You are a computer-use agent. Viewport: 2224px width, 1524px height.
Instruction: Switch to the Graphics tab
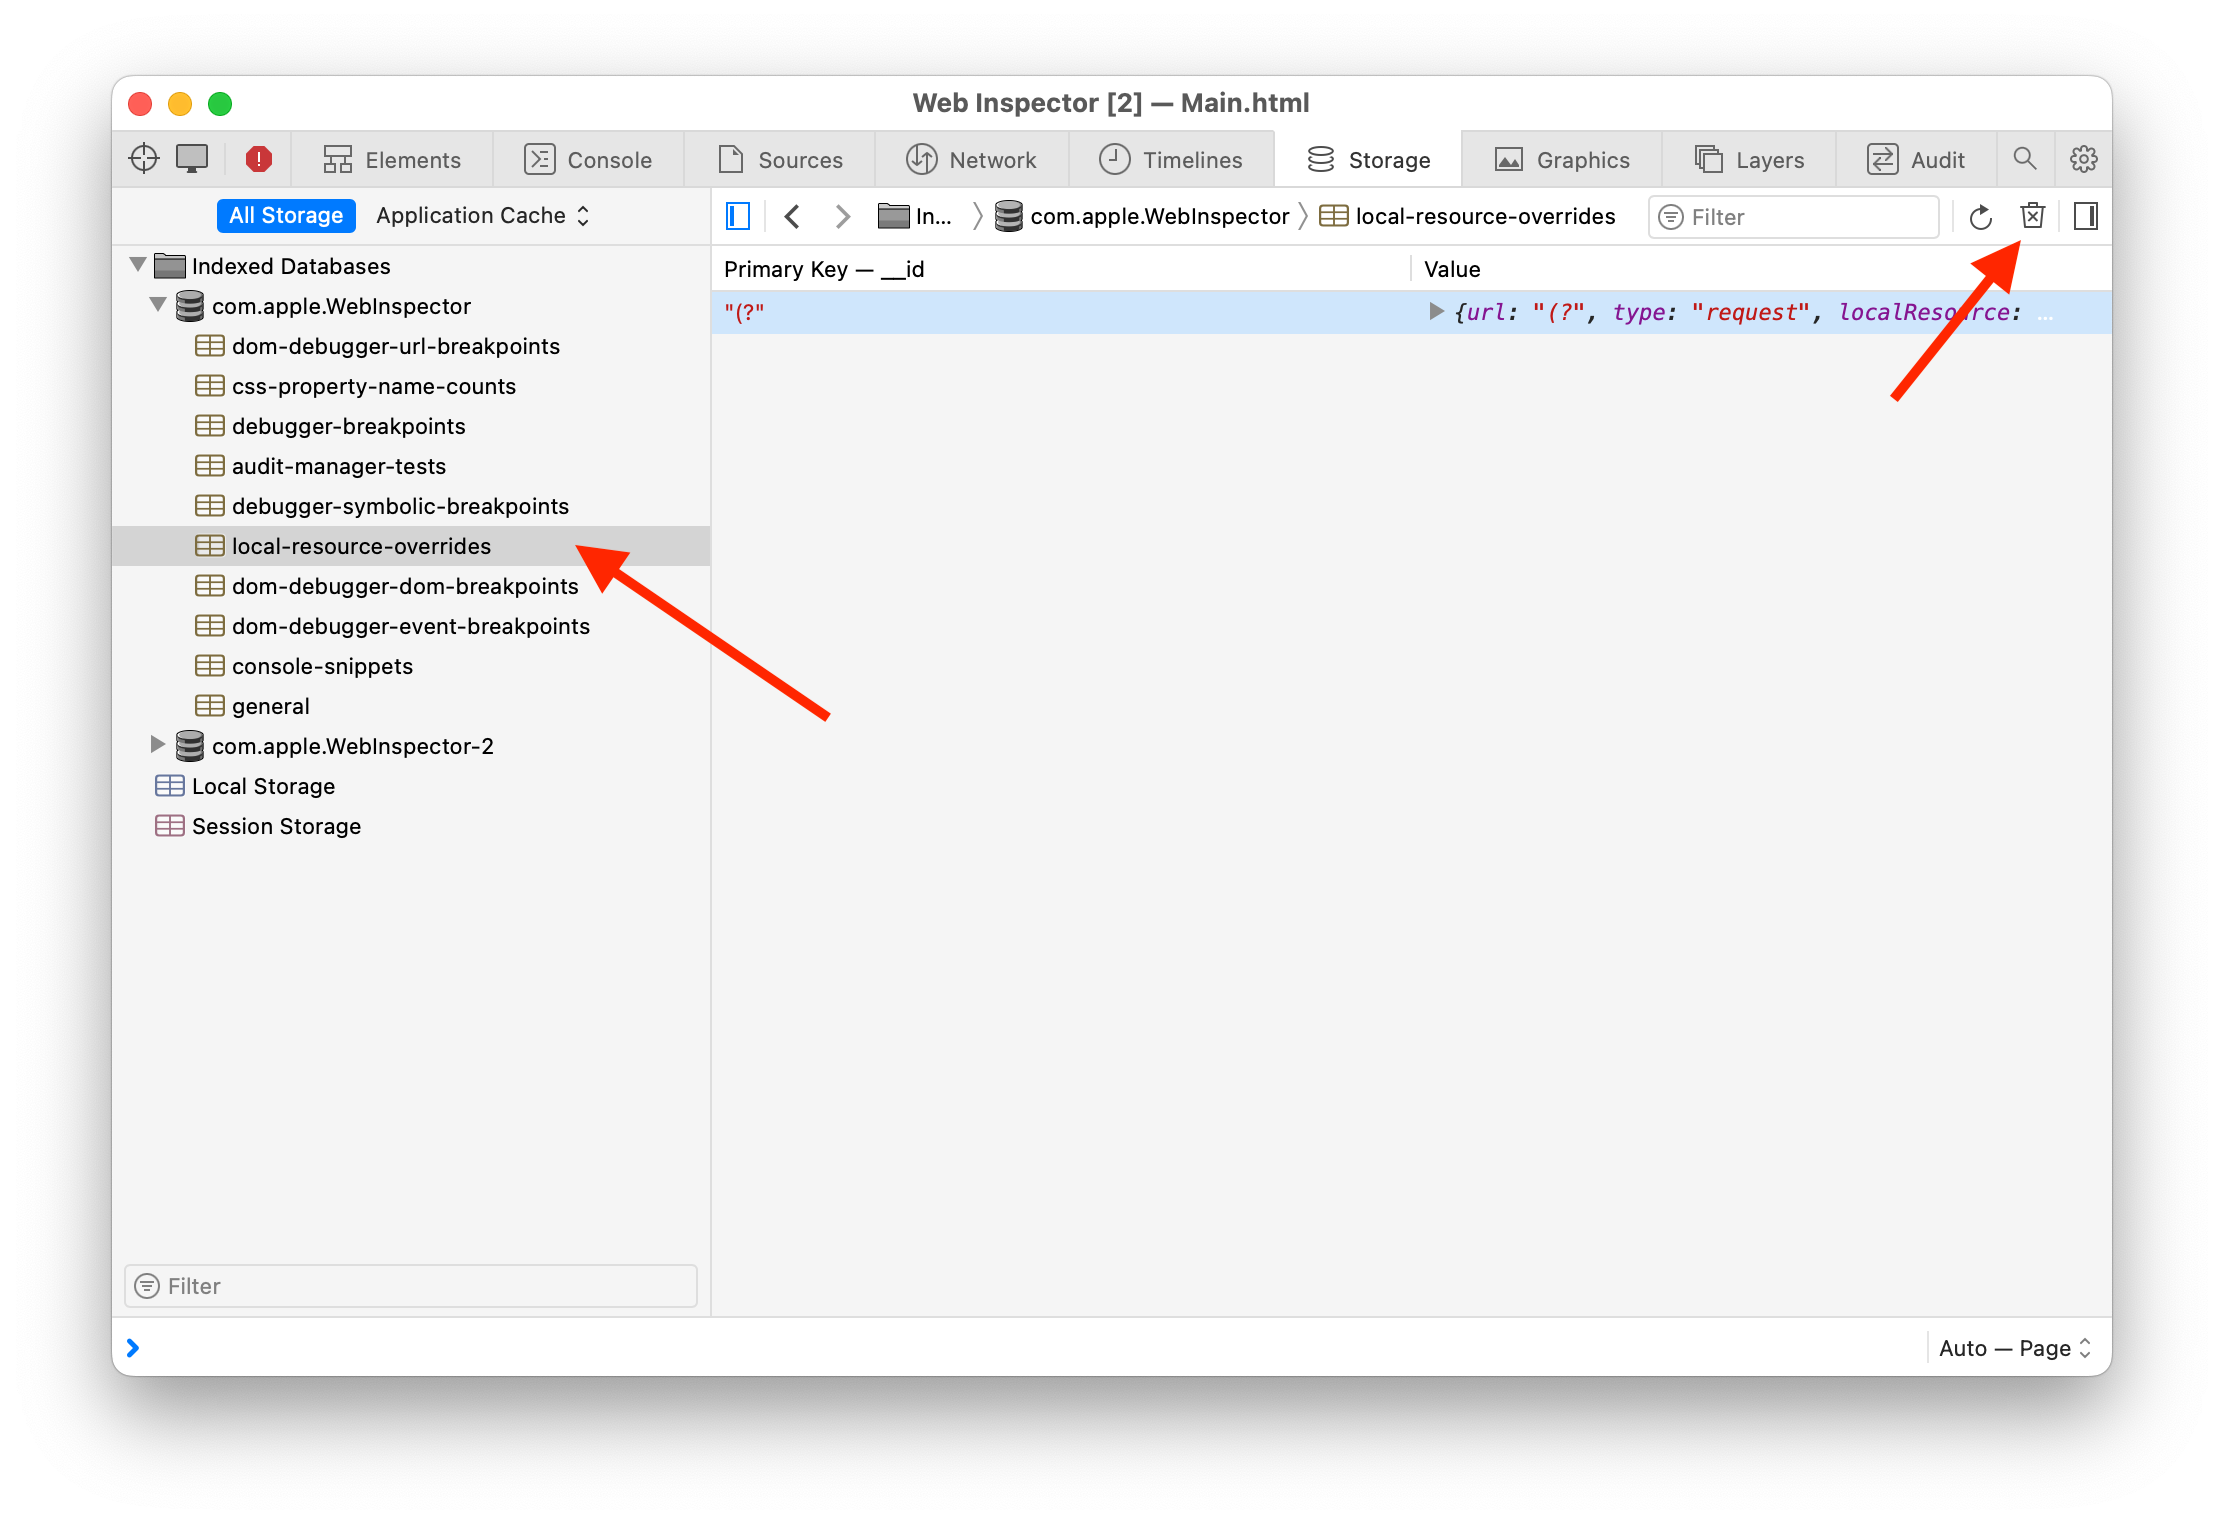(1562, 160)
